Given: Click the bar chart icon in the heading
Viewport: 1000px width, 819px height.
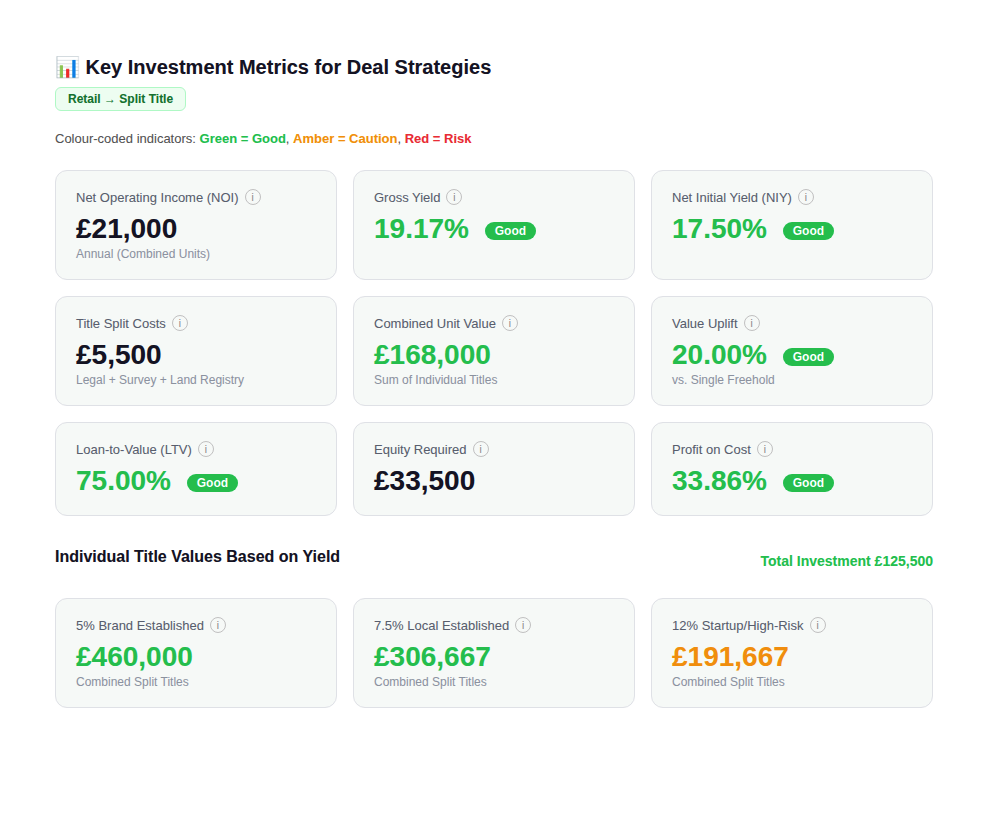Looking at the screenshot, I should [x=65, y=67].
